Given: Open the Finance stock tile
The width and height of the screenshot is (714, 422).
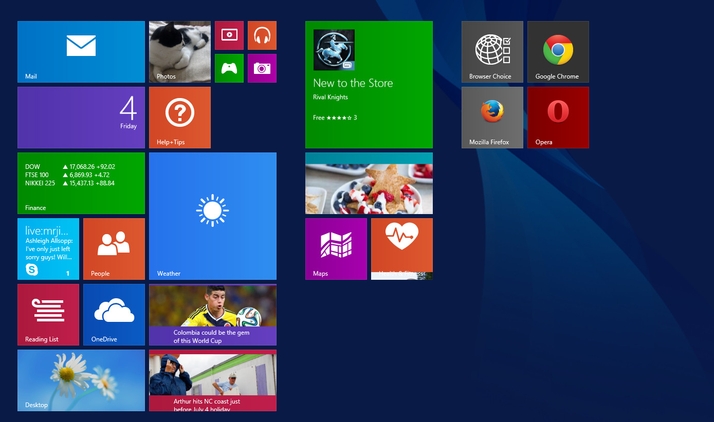Looking at the screenshot, I should point(81,183).
